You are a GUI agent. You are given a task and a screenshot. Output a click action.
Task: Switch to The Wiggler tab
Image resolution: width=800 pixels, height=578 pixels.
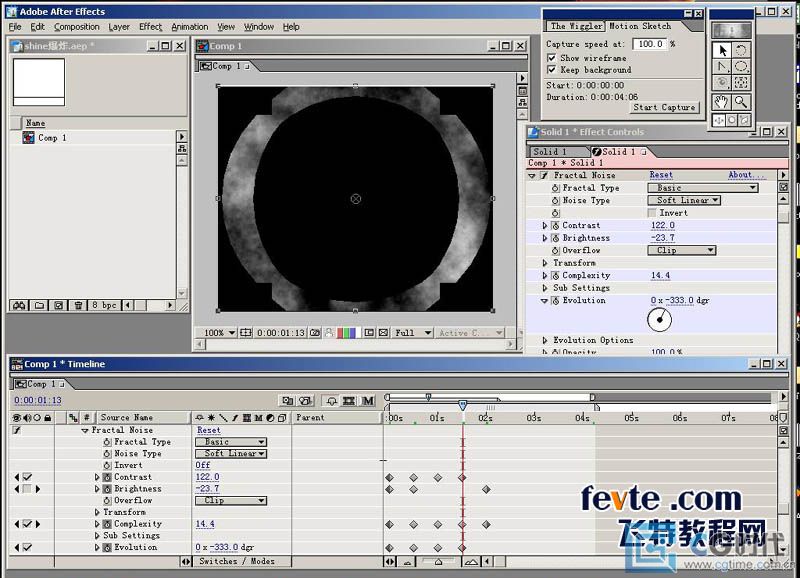tap(576, 26)
